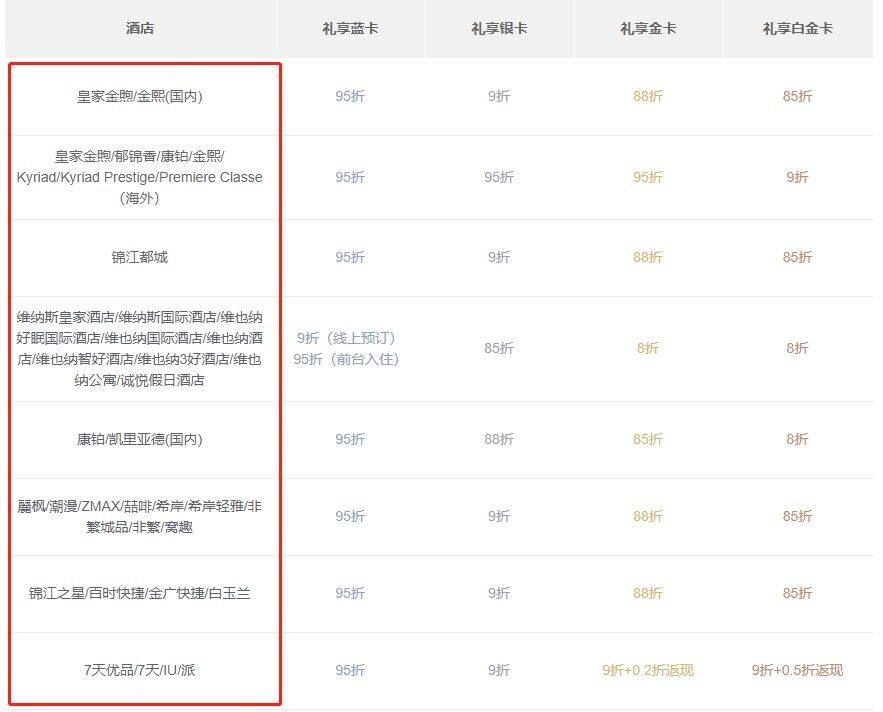Viewport: 883px width, 712px height.
Task: Click 85折 silver card in 维纳斯 row
Action: [x=499, y=349]
